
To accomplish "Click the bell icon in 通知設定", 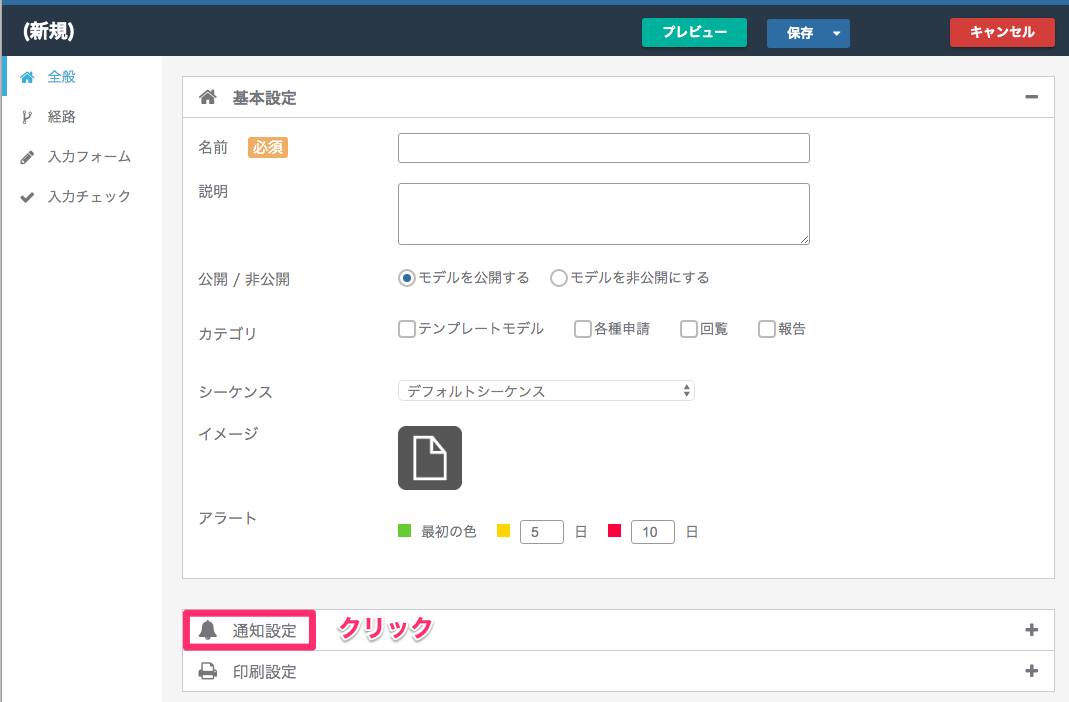I will pos(208,630).
